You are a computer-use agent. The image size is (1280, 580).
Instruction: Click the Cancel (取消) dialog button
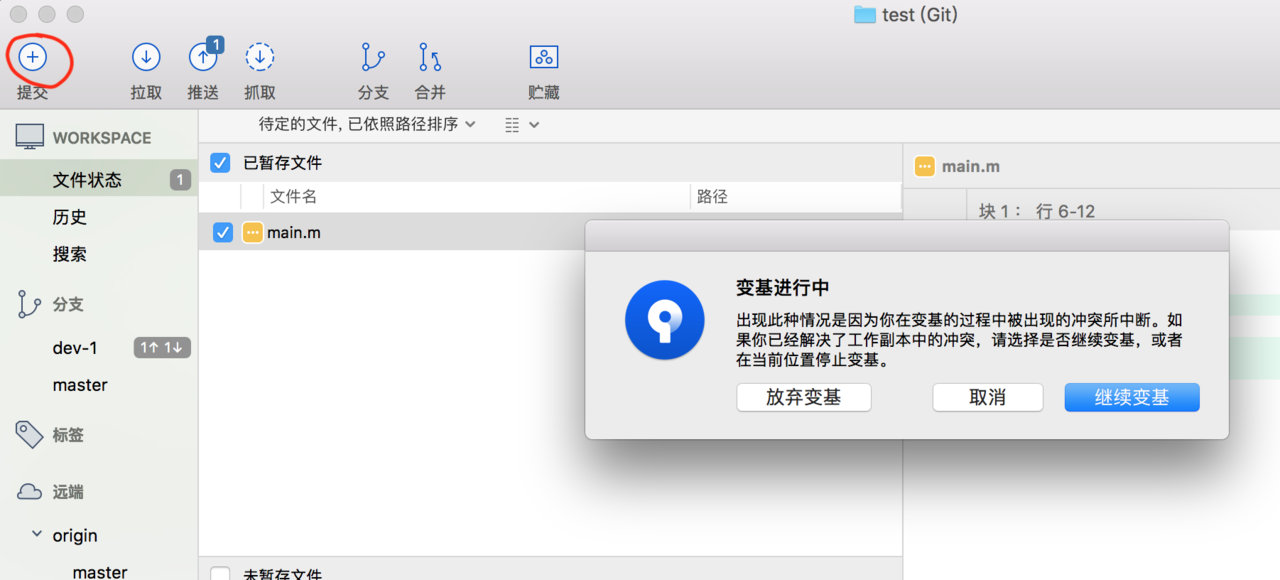(x=987, y=397)
